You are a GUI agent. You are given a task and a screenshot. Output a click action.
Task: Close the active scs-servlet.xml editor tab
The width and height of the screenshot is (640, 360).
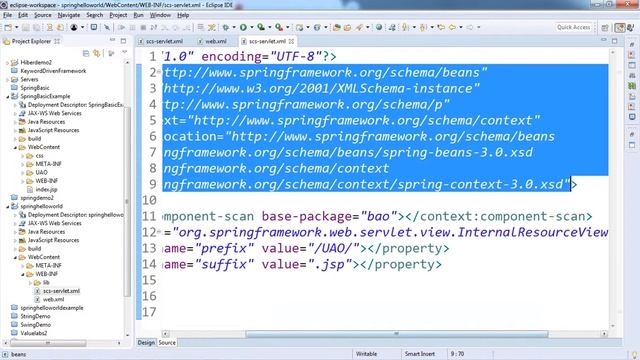pyautogui.click(x=291, y=41)
